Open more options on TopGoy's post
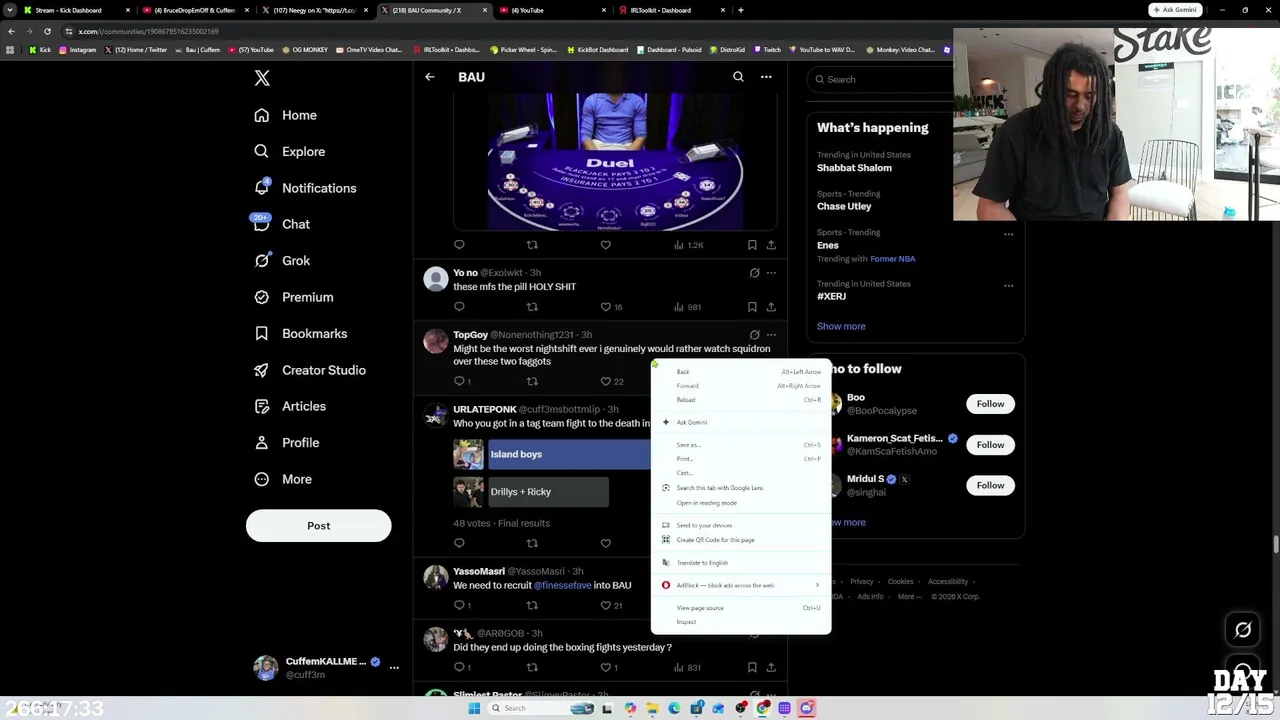This screenshot has width=1280, height=720. pos(771,335)
